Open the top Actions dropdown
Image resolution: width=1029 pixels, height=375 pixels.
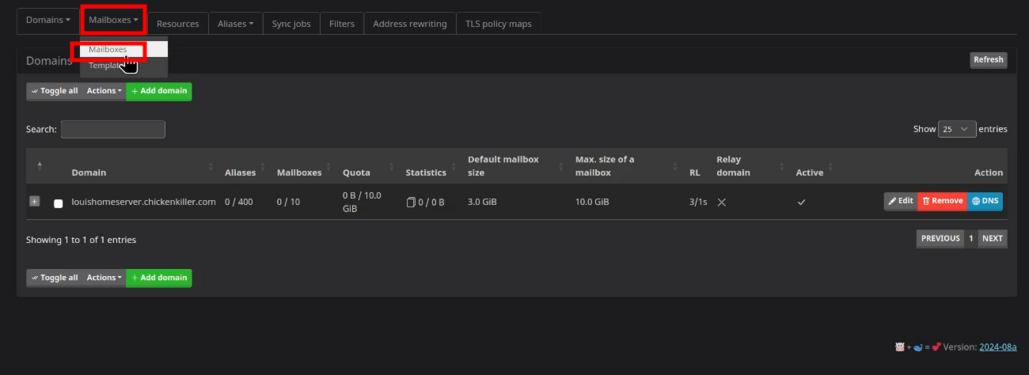pyautogui.click(x=104, y=91)
